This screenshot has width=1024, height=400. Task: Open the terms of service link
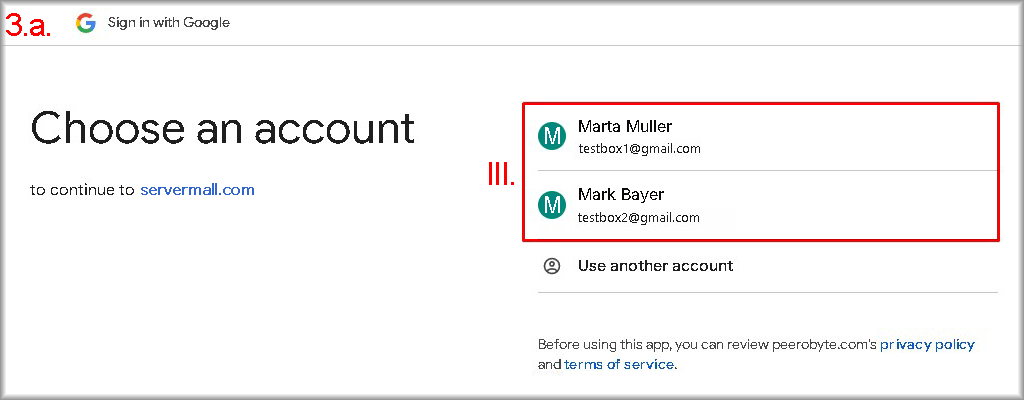[x=619, y=365]
